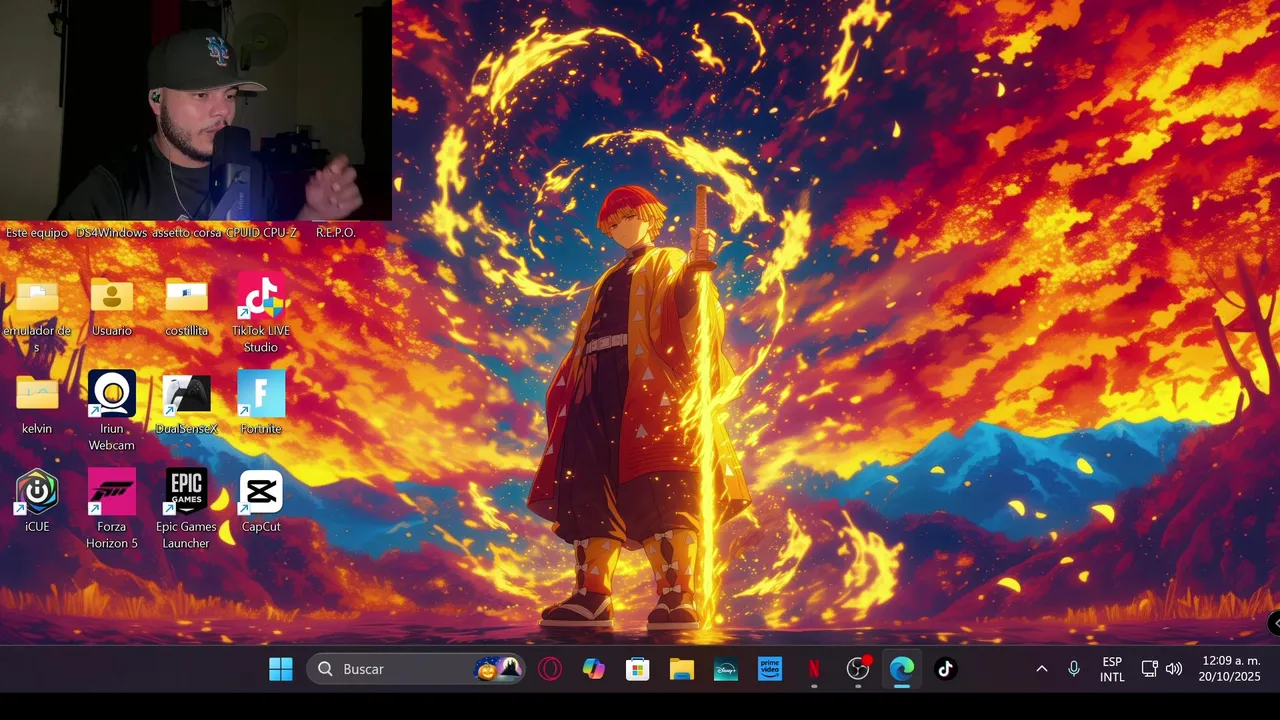
Task: Open TikTok from the taskbar
Action: (946, 669)
